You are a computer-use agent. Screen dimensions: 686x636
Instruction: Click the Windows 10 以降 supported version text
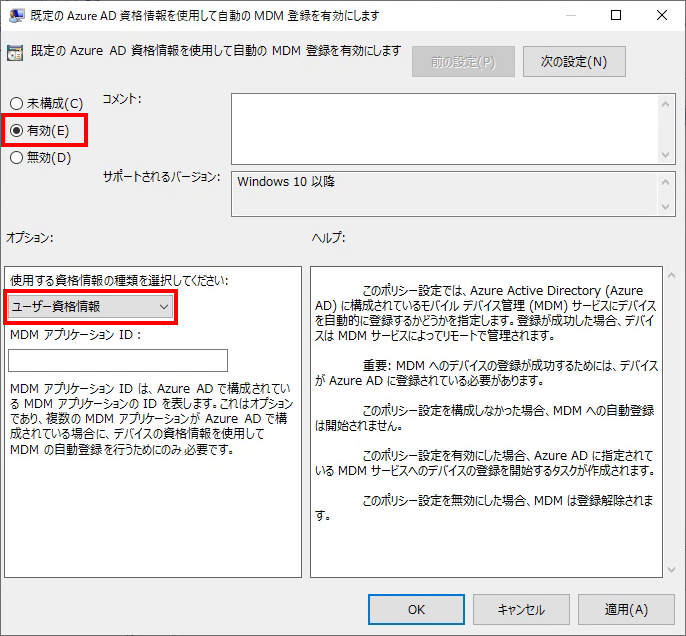pyautogui.click(x=286, y=182)
